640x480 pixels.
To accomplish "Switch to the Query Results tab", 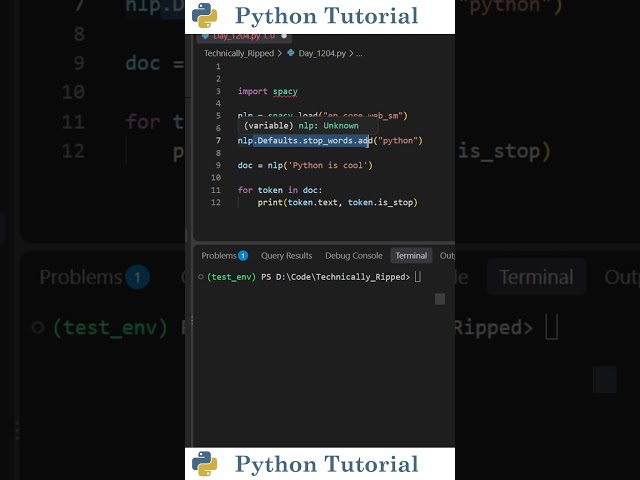I will tap(286, 256).
